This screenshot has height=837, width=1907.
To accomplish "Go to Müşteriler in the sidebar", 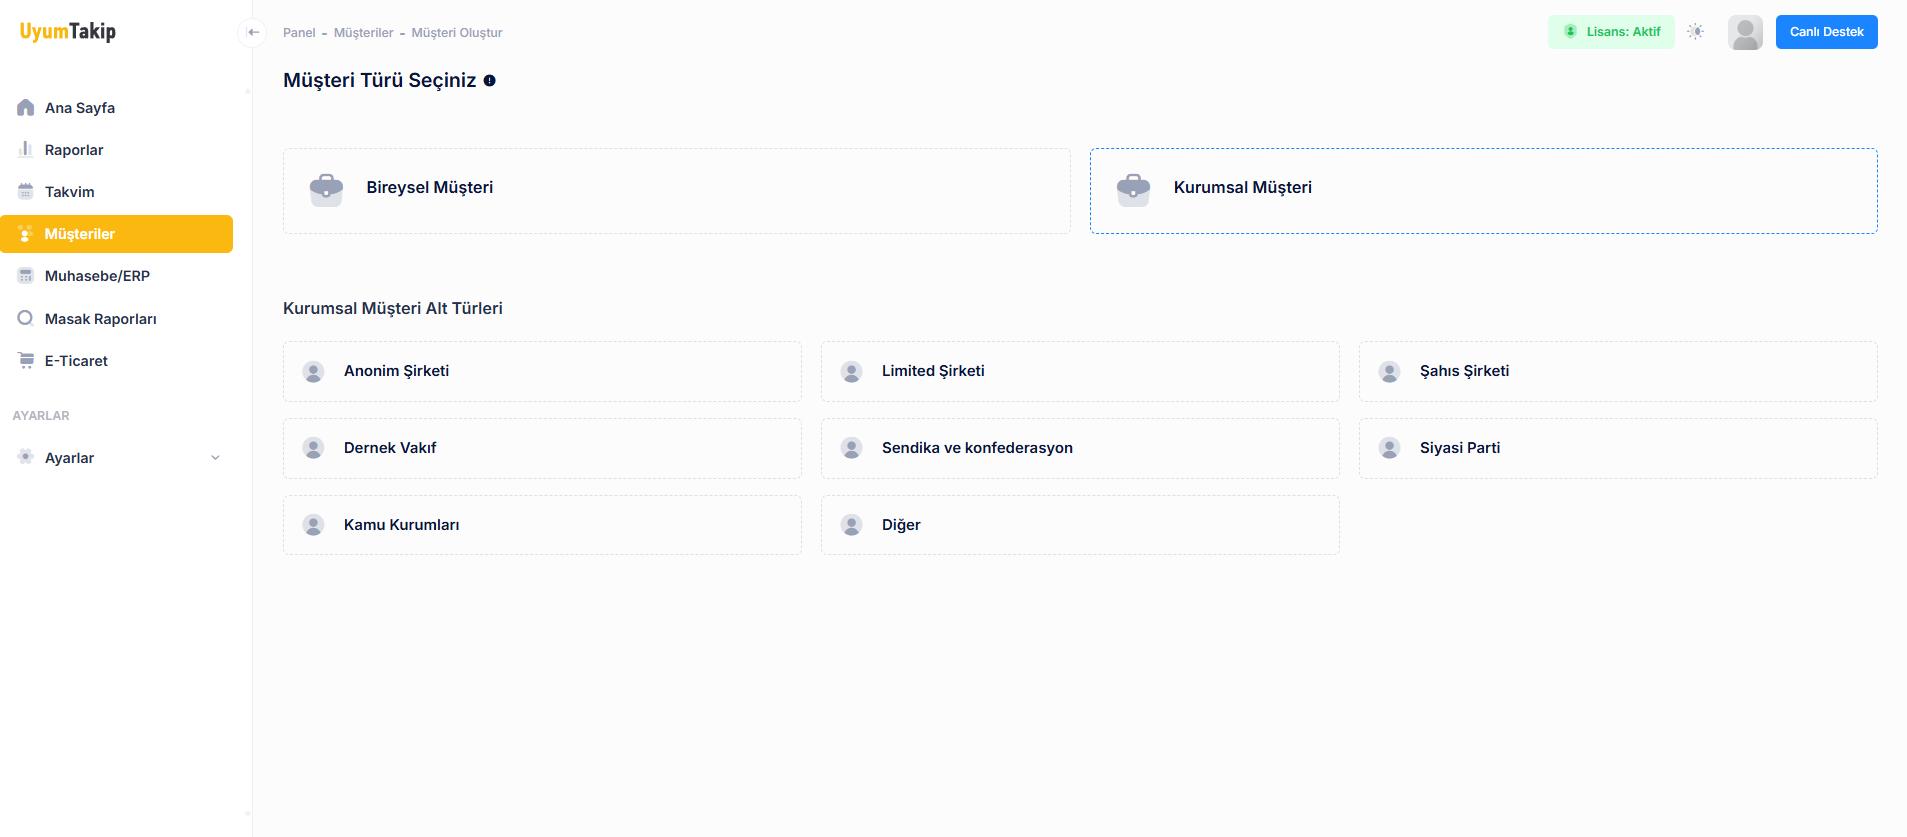I will coord(80,234).
